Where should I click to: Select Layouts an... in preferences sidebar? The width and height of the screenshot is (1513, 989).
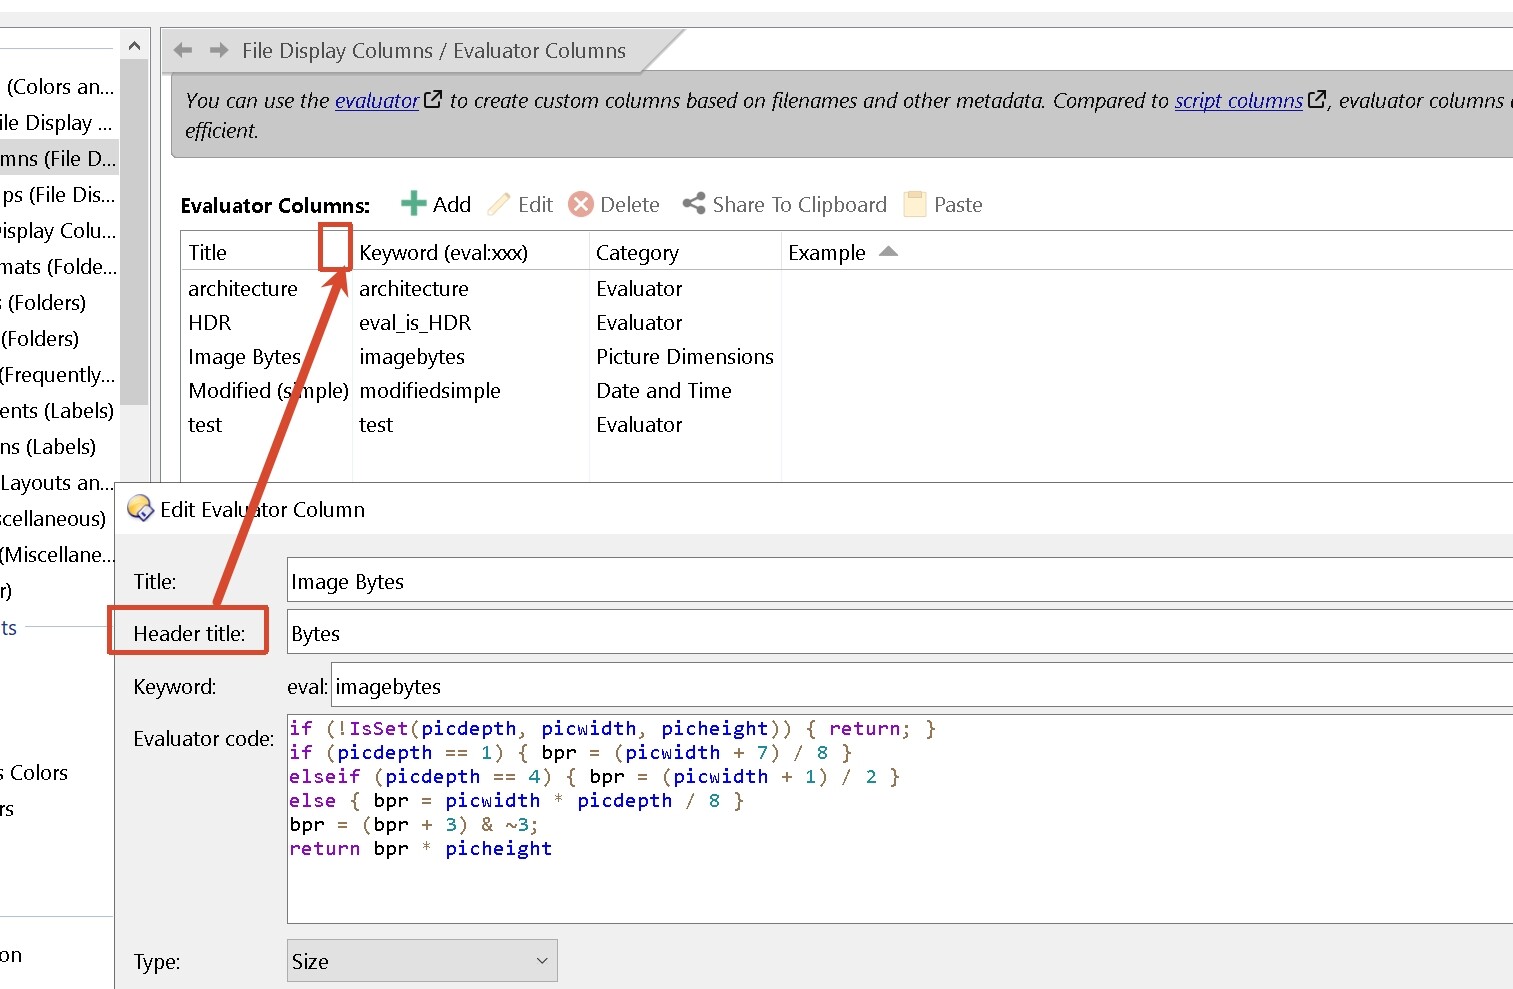coord(57,483)
